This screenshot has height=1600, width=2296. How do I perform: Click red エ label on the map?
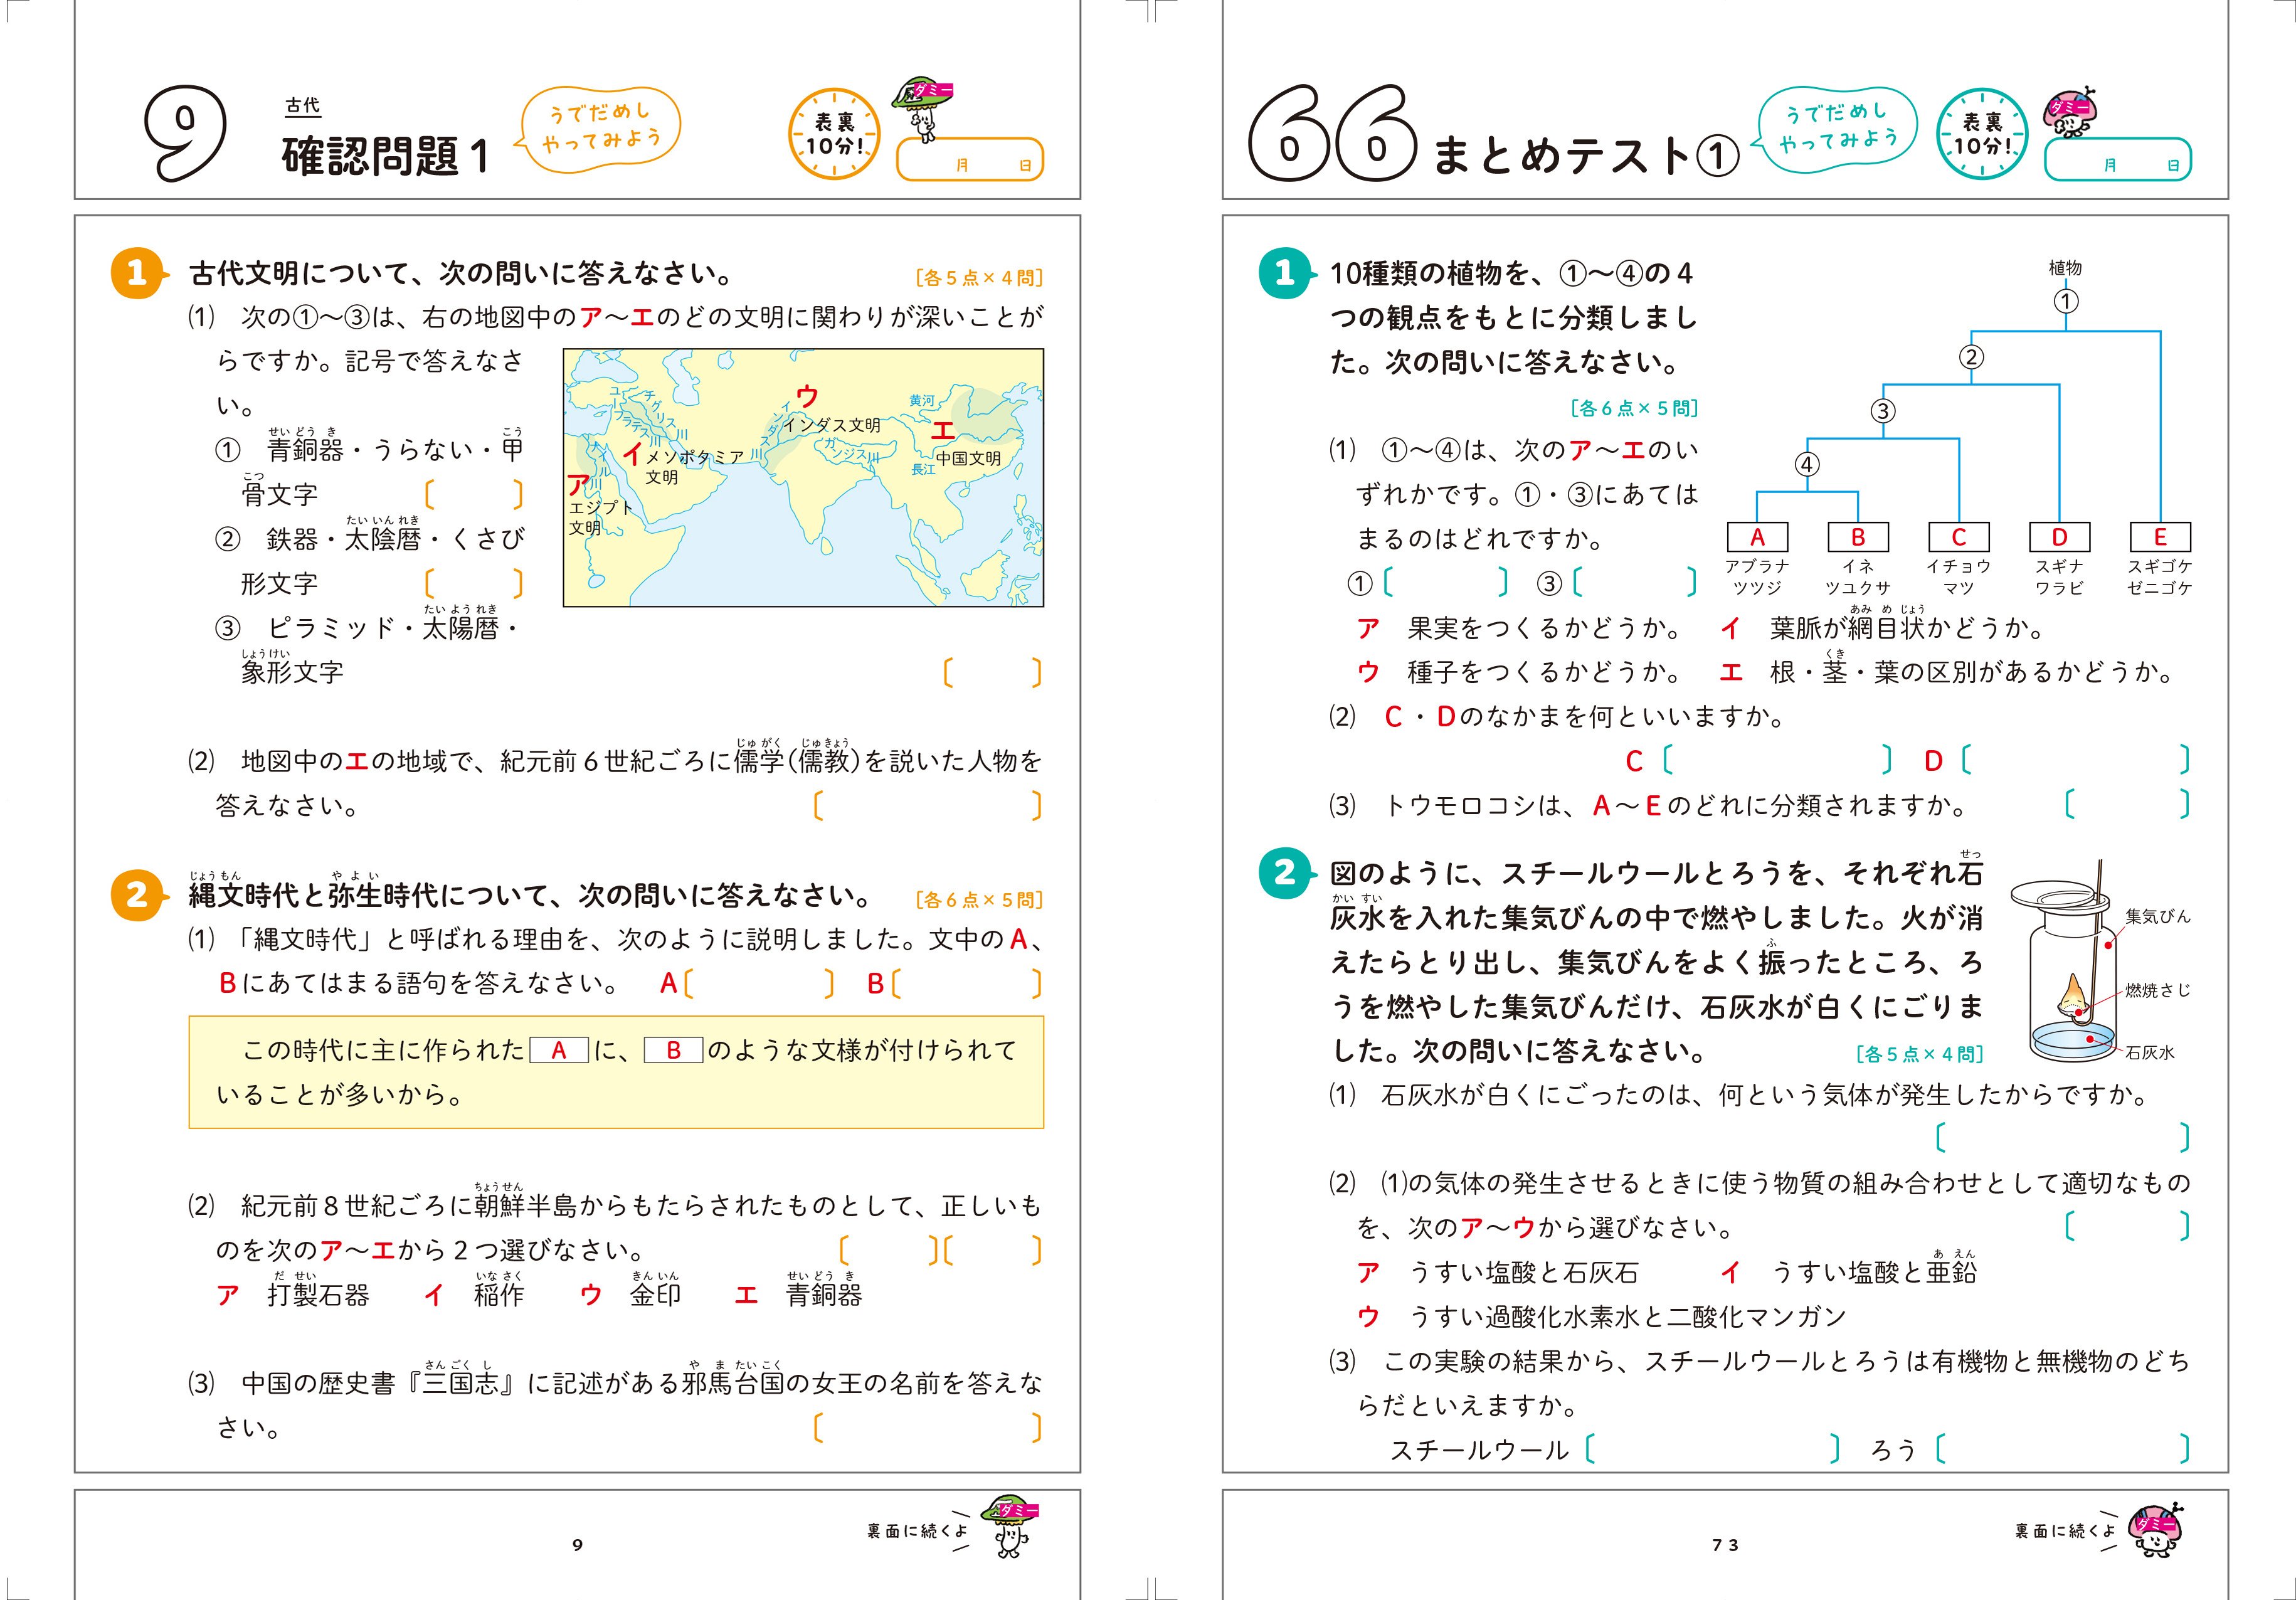click(943, 430)
